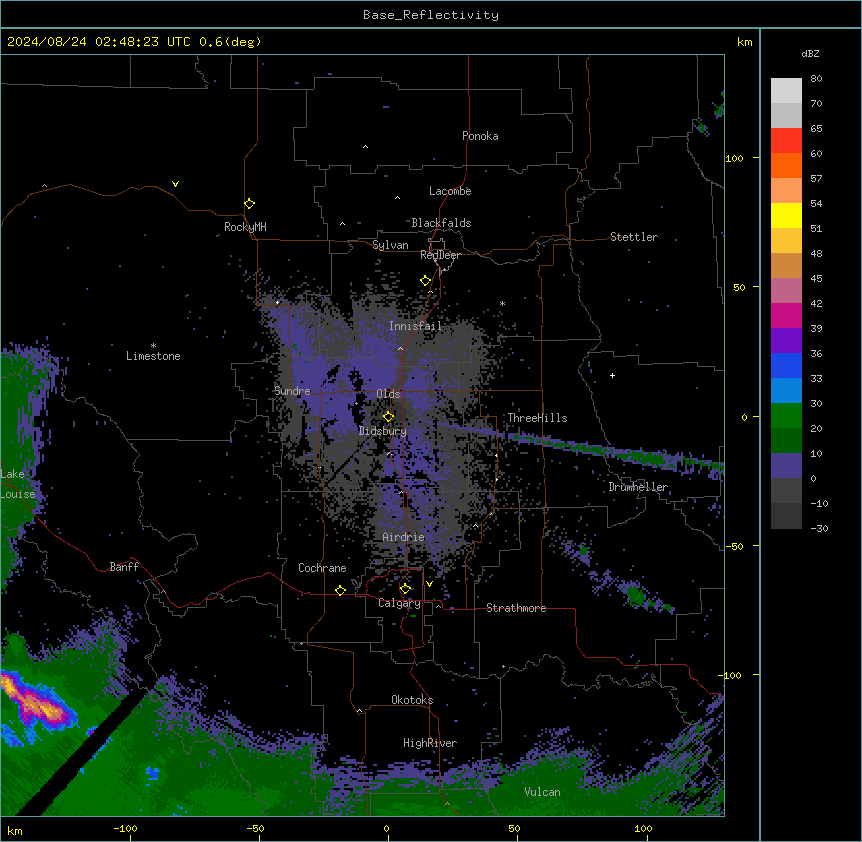This screenshot has width=862, height=842.
Task: Click the white plus marker west of Drumheller
Action: click(x=612, y=375)
